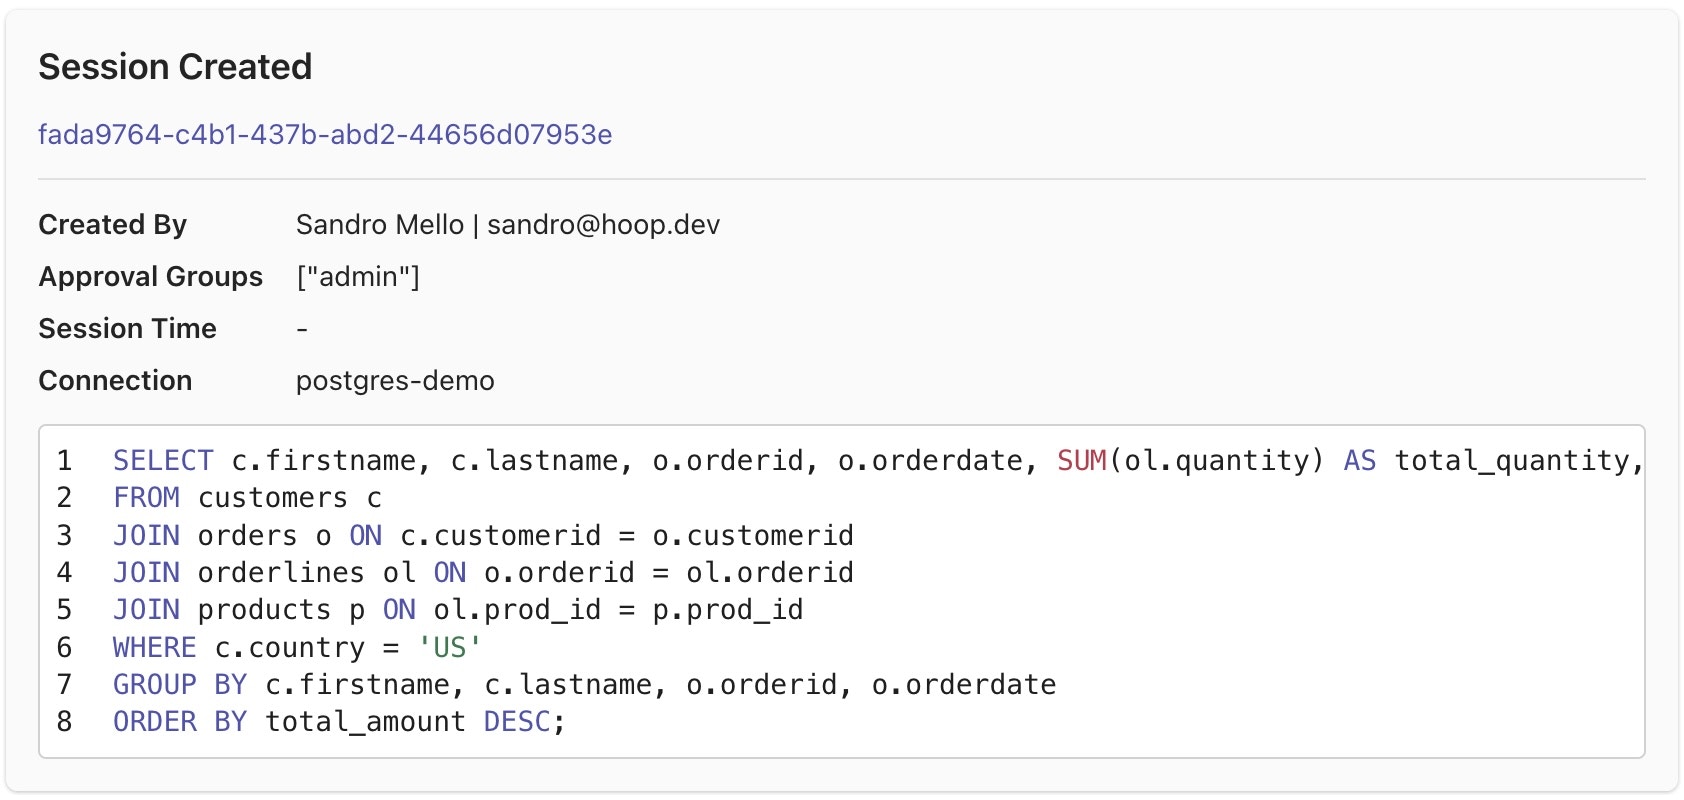Click line number 8 in the gutter

[x=65, y=721]
